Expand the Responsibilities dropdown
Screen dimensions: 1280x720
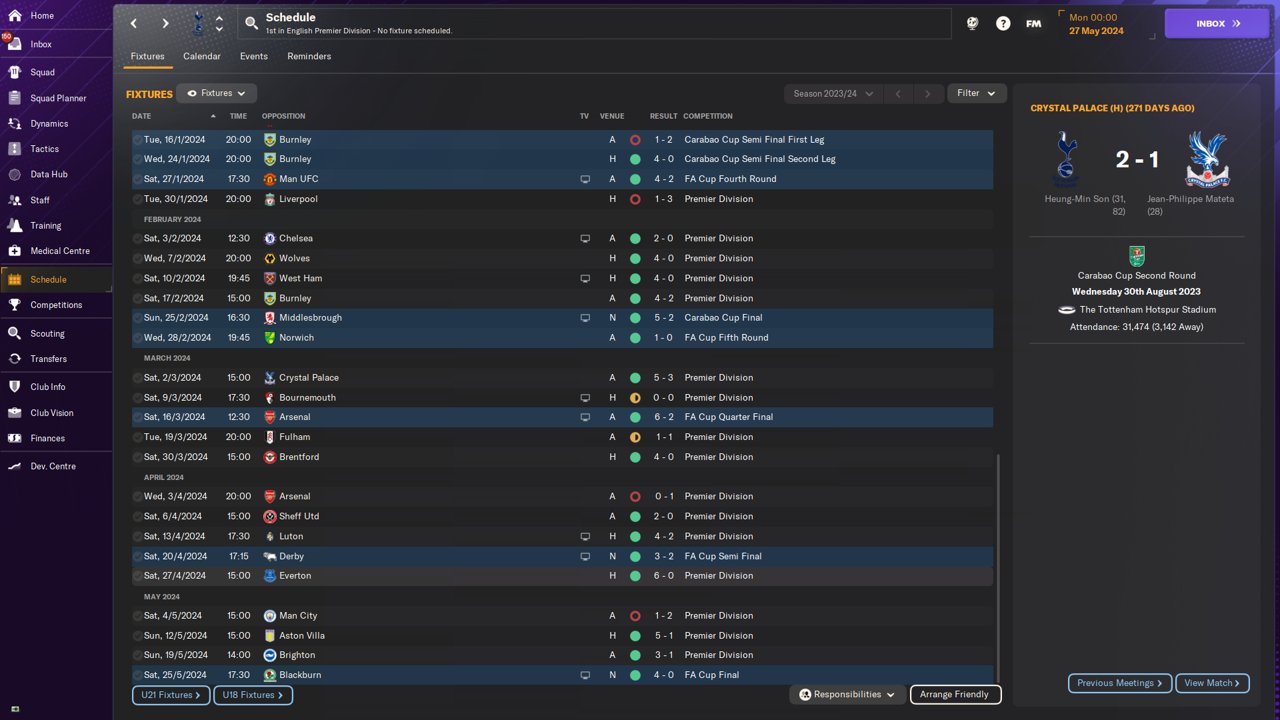(x=847, y=694)
